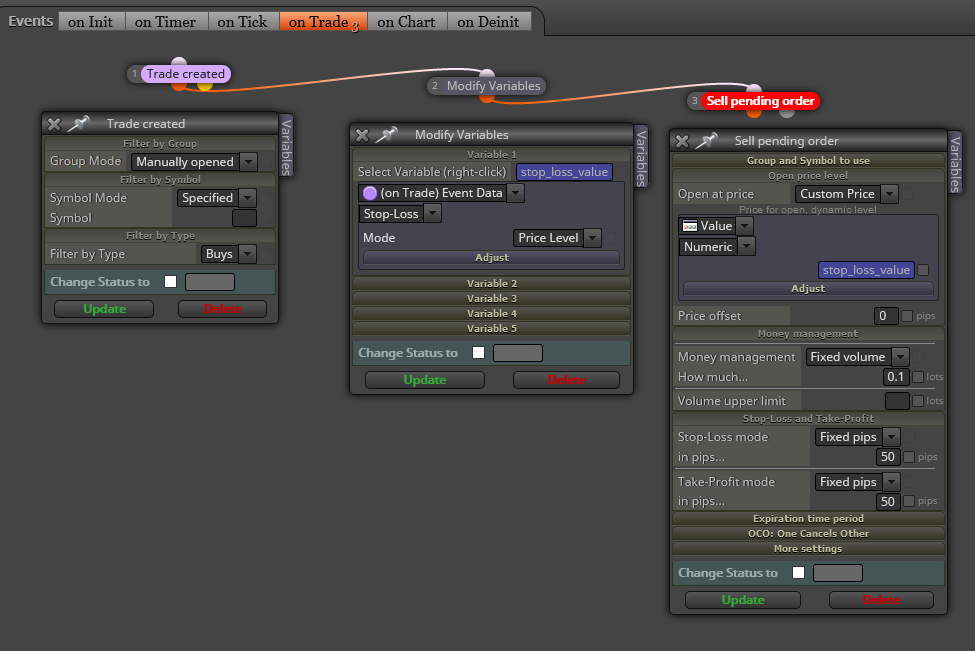Pin the Trade created panel
This screenshot has height=651, width=975.
point(78,124)
